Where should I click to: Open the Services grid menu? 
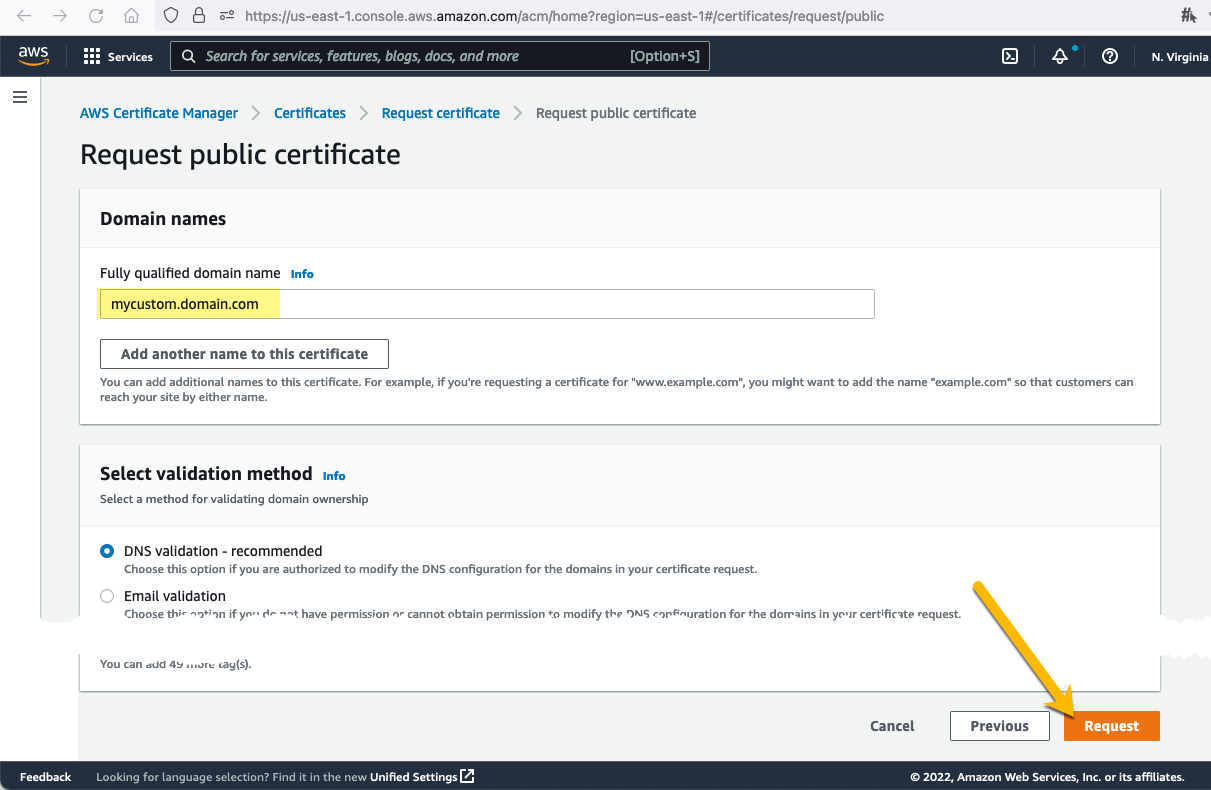118,57
